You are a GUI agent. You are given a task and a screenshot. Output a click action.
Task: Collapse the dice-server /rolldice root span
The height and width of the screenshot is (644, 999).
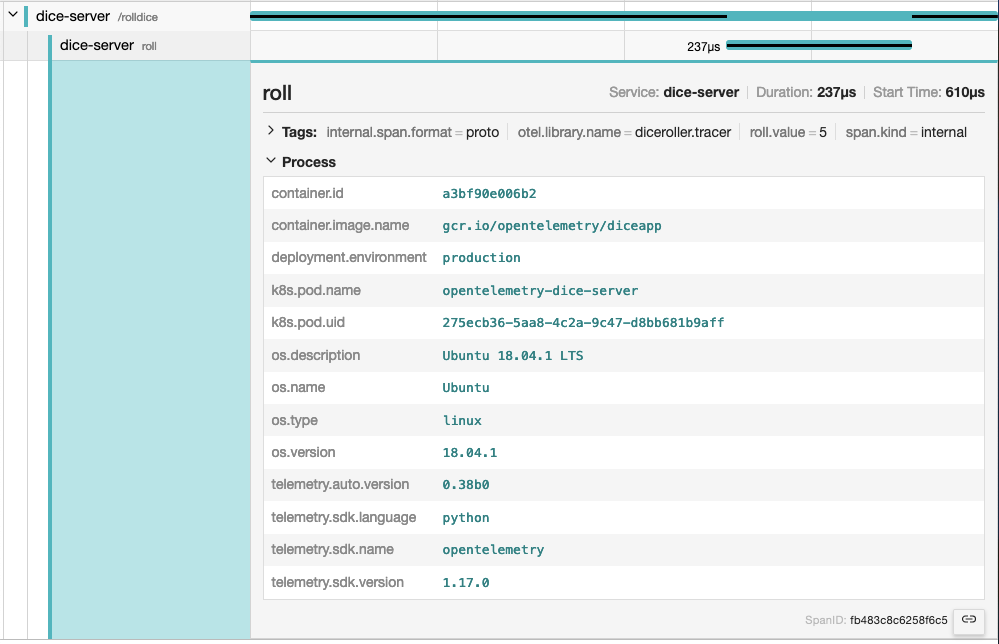[x=12, y=15]
